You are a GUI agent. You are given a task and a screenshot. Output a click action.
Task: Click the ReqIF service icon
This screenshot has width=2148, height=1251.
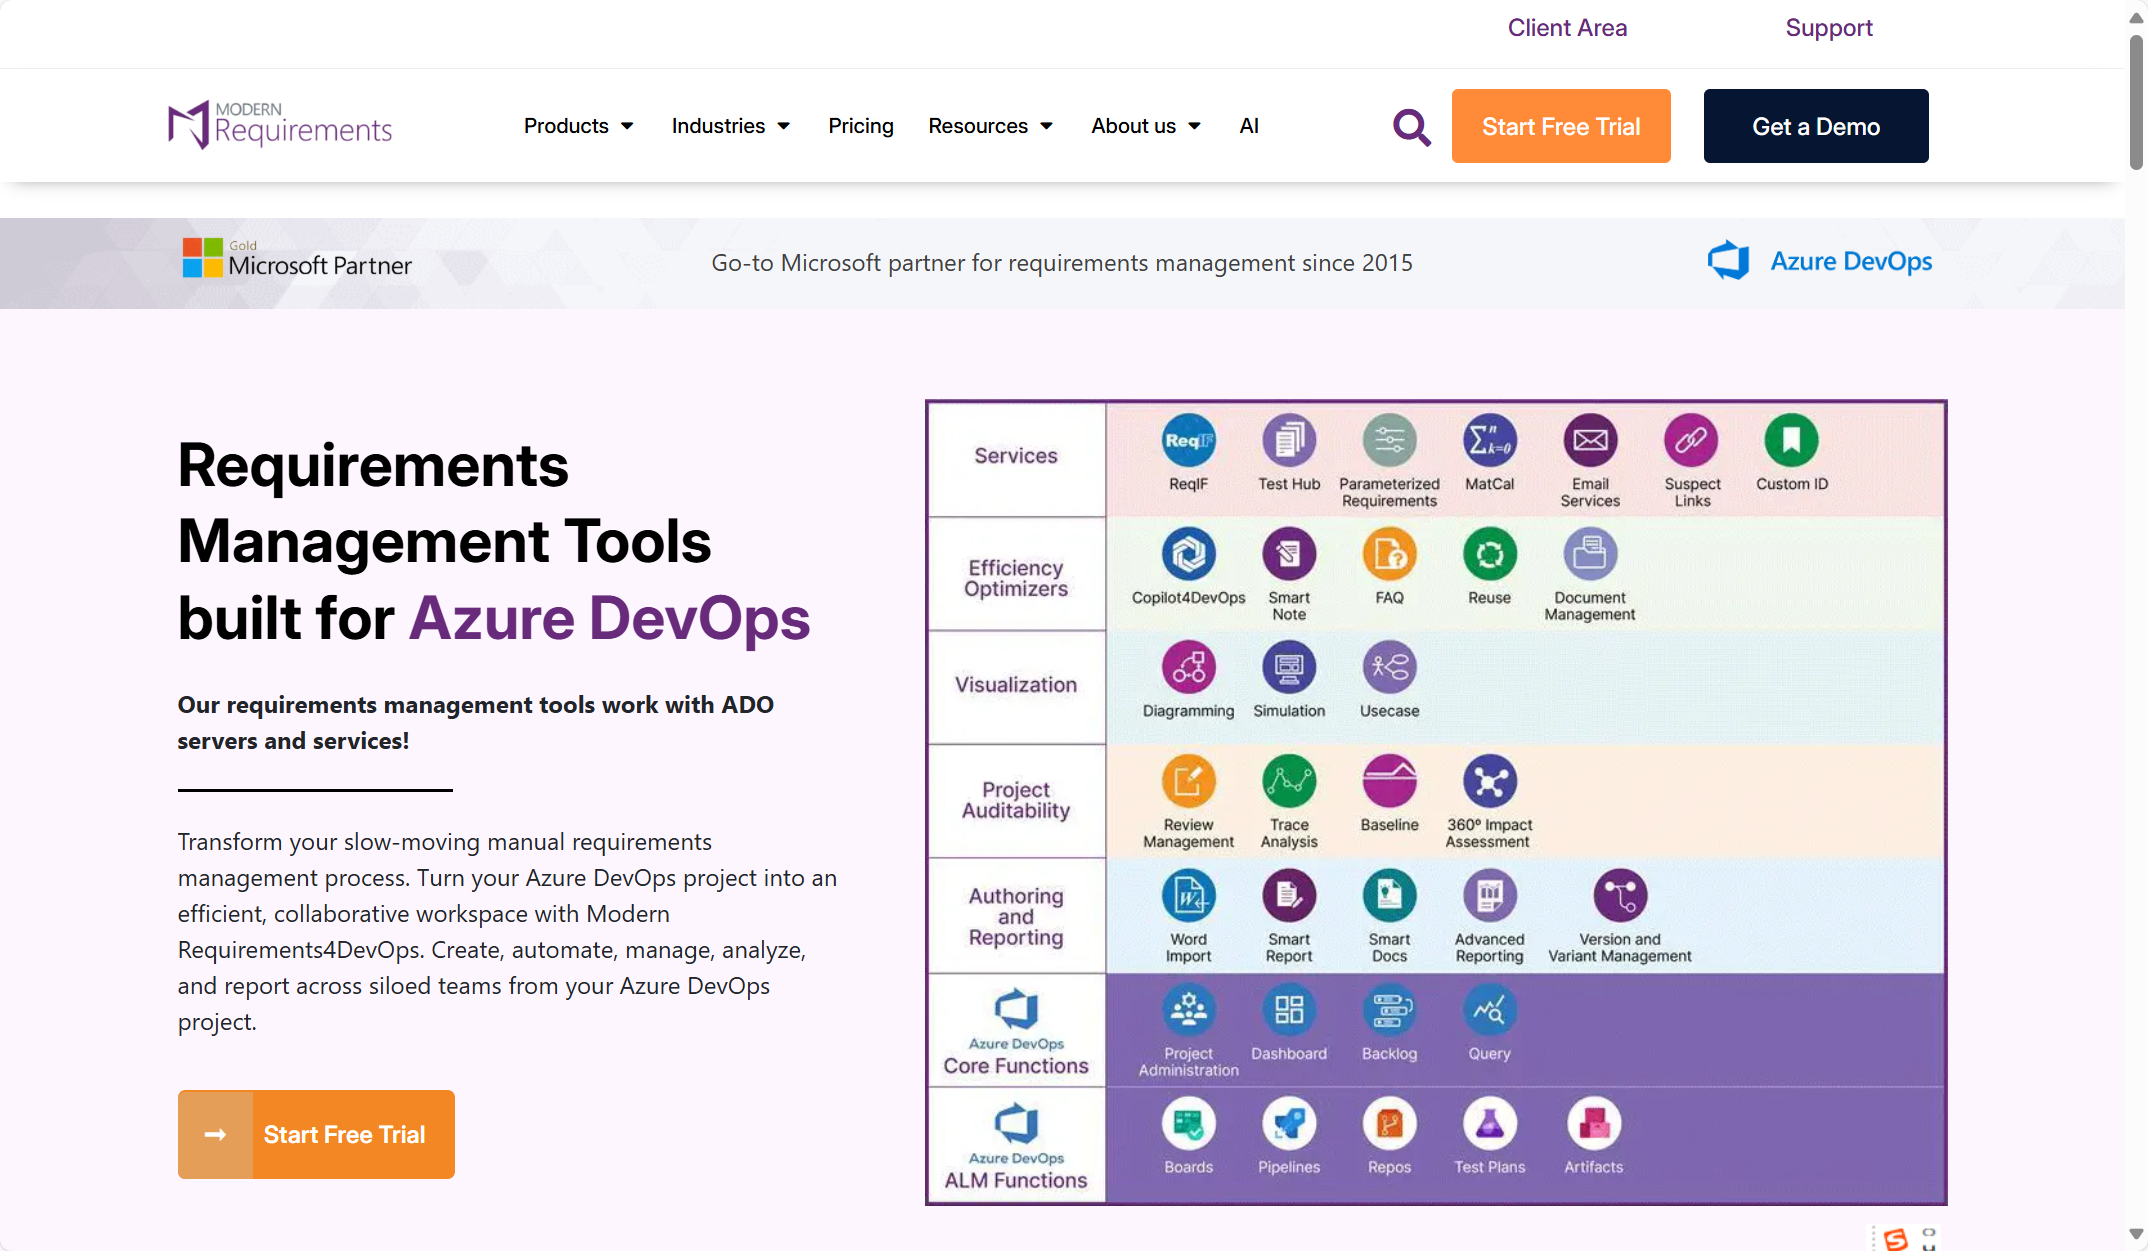tap(1188, 441)
